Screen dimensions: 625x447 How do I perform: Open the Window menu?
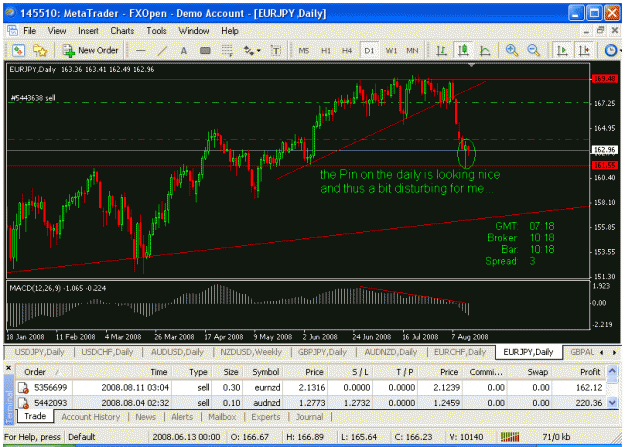click(x=194, y=31)
